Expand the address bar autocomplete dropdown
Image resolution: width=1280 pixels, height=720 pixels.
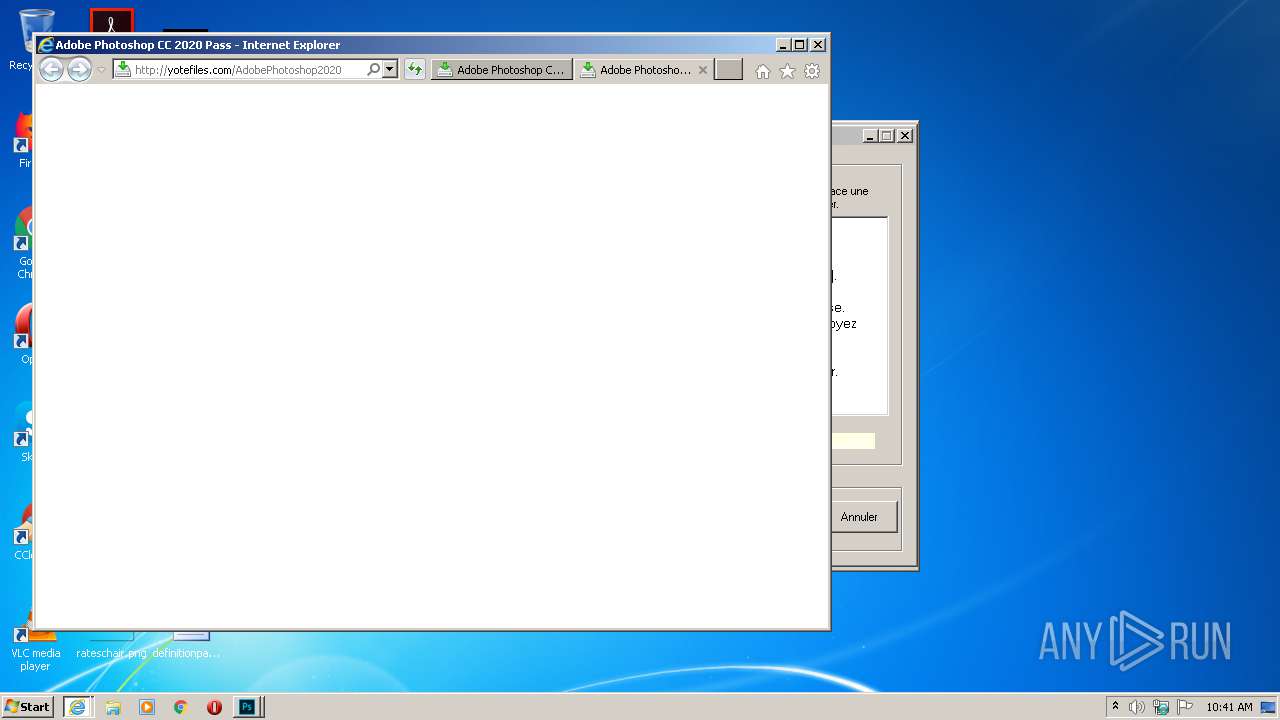tap(390, 70)
